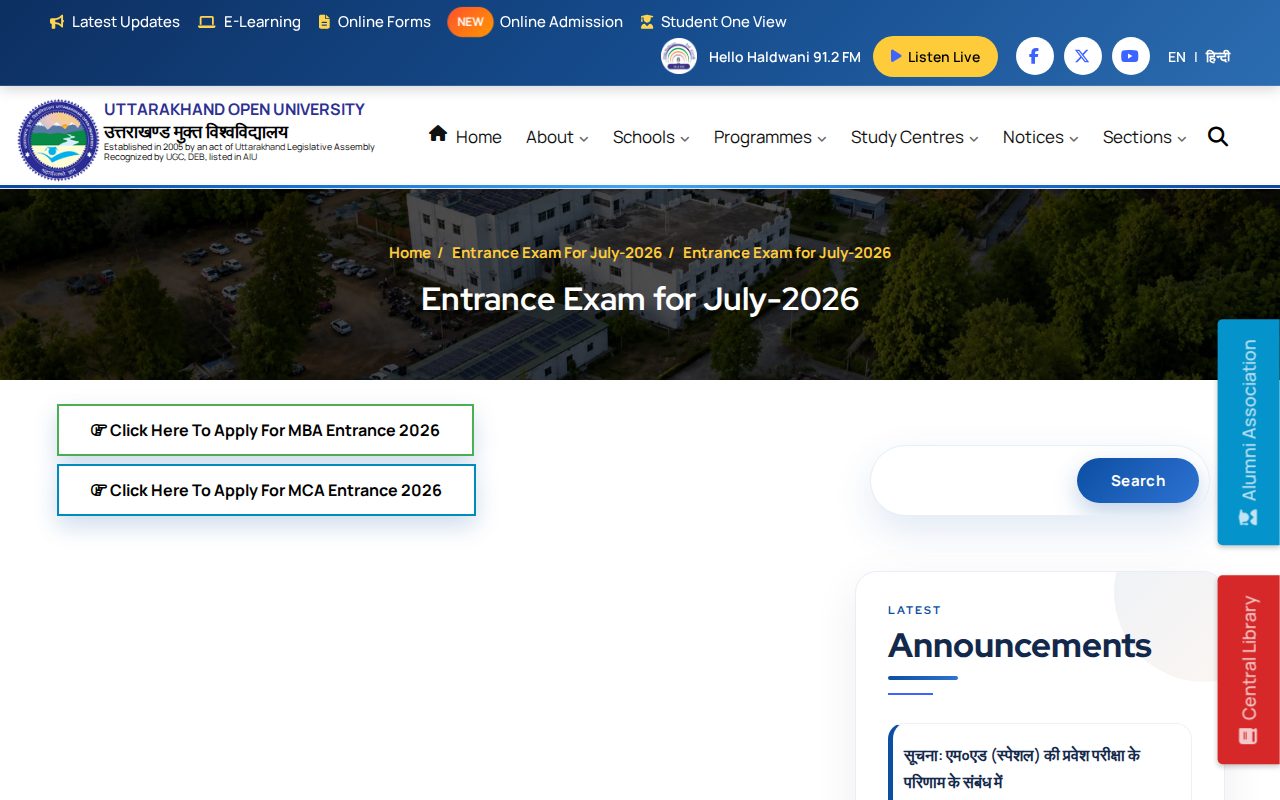The width and height of the screenshot is (1280, 800).
Task: Open Online Forms link
Action: click(374, 22)
